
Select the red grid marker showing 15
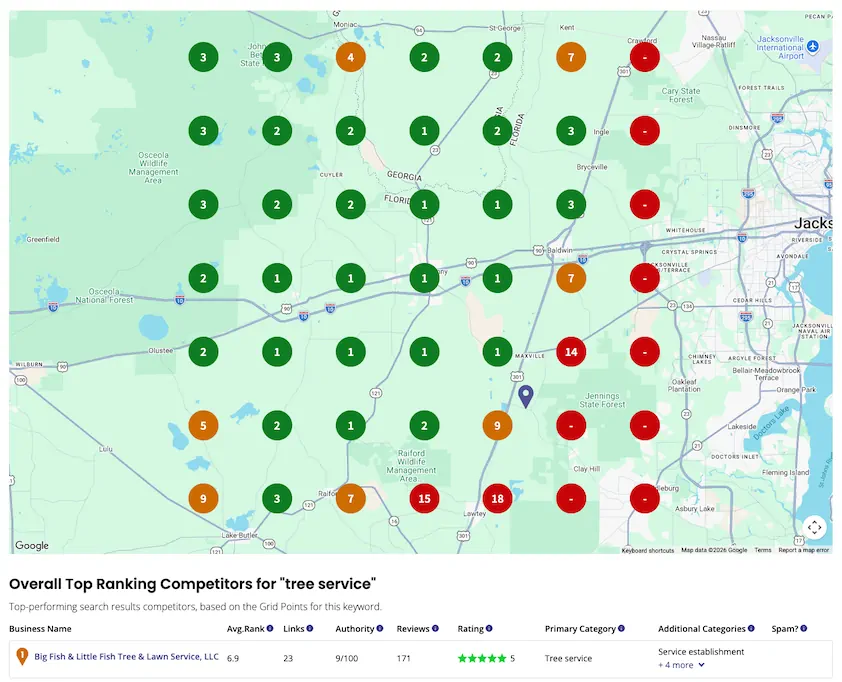[x=424, y=498]
